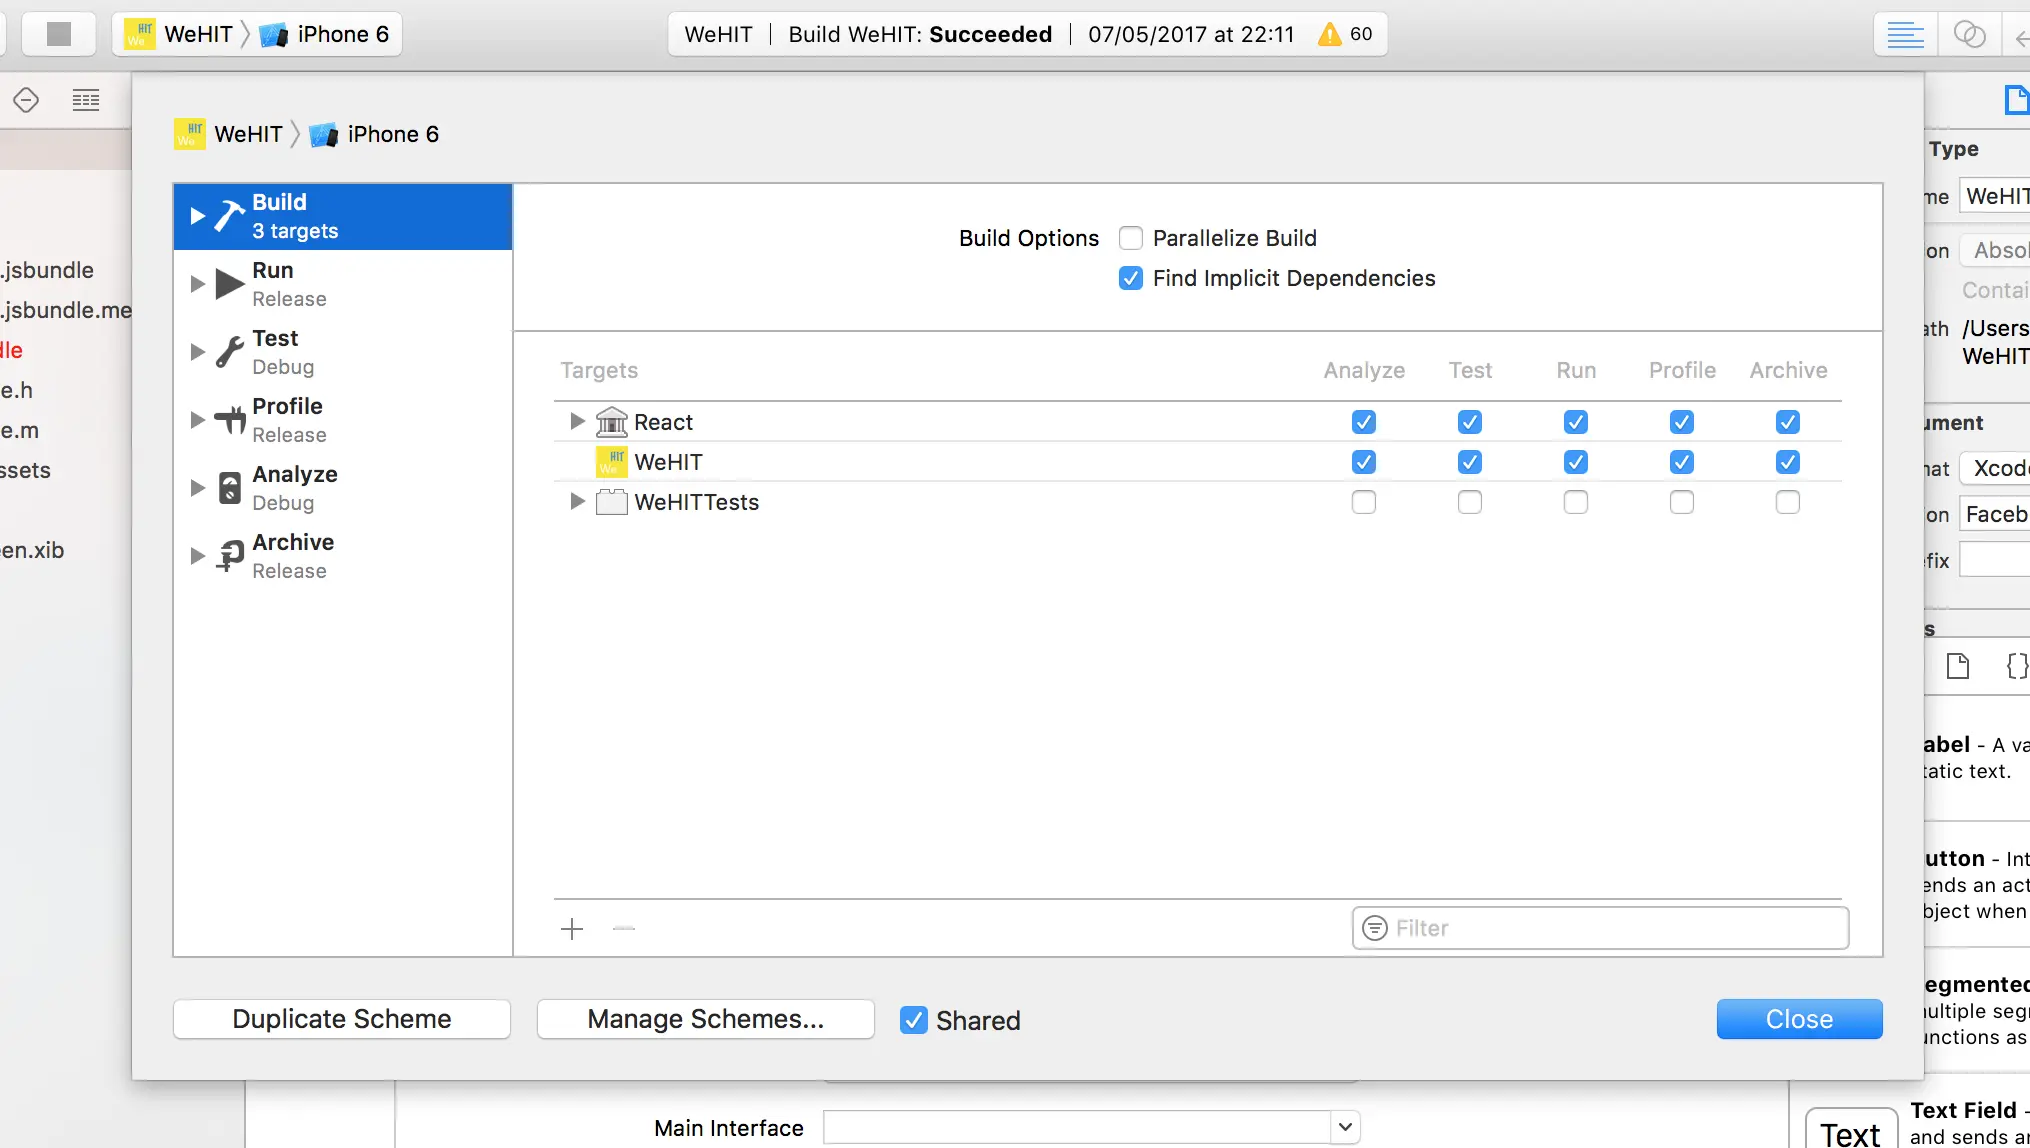The width and height of the screenshot is (2030, 1148).
Task: Select the Build 3 targets action
Action: point(343,216)
